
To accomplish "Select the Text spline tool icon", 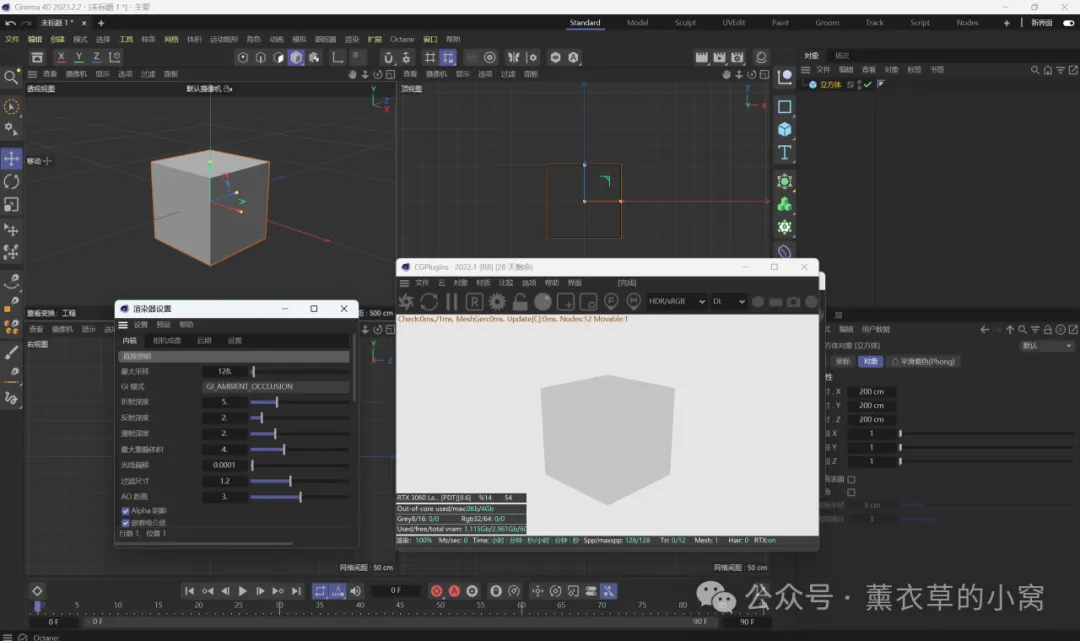I will click(x=785, y=153).
